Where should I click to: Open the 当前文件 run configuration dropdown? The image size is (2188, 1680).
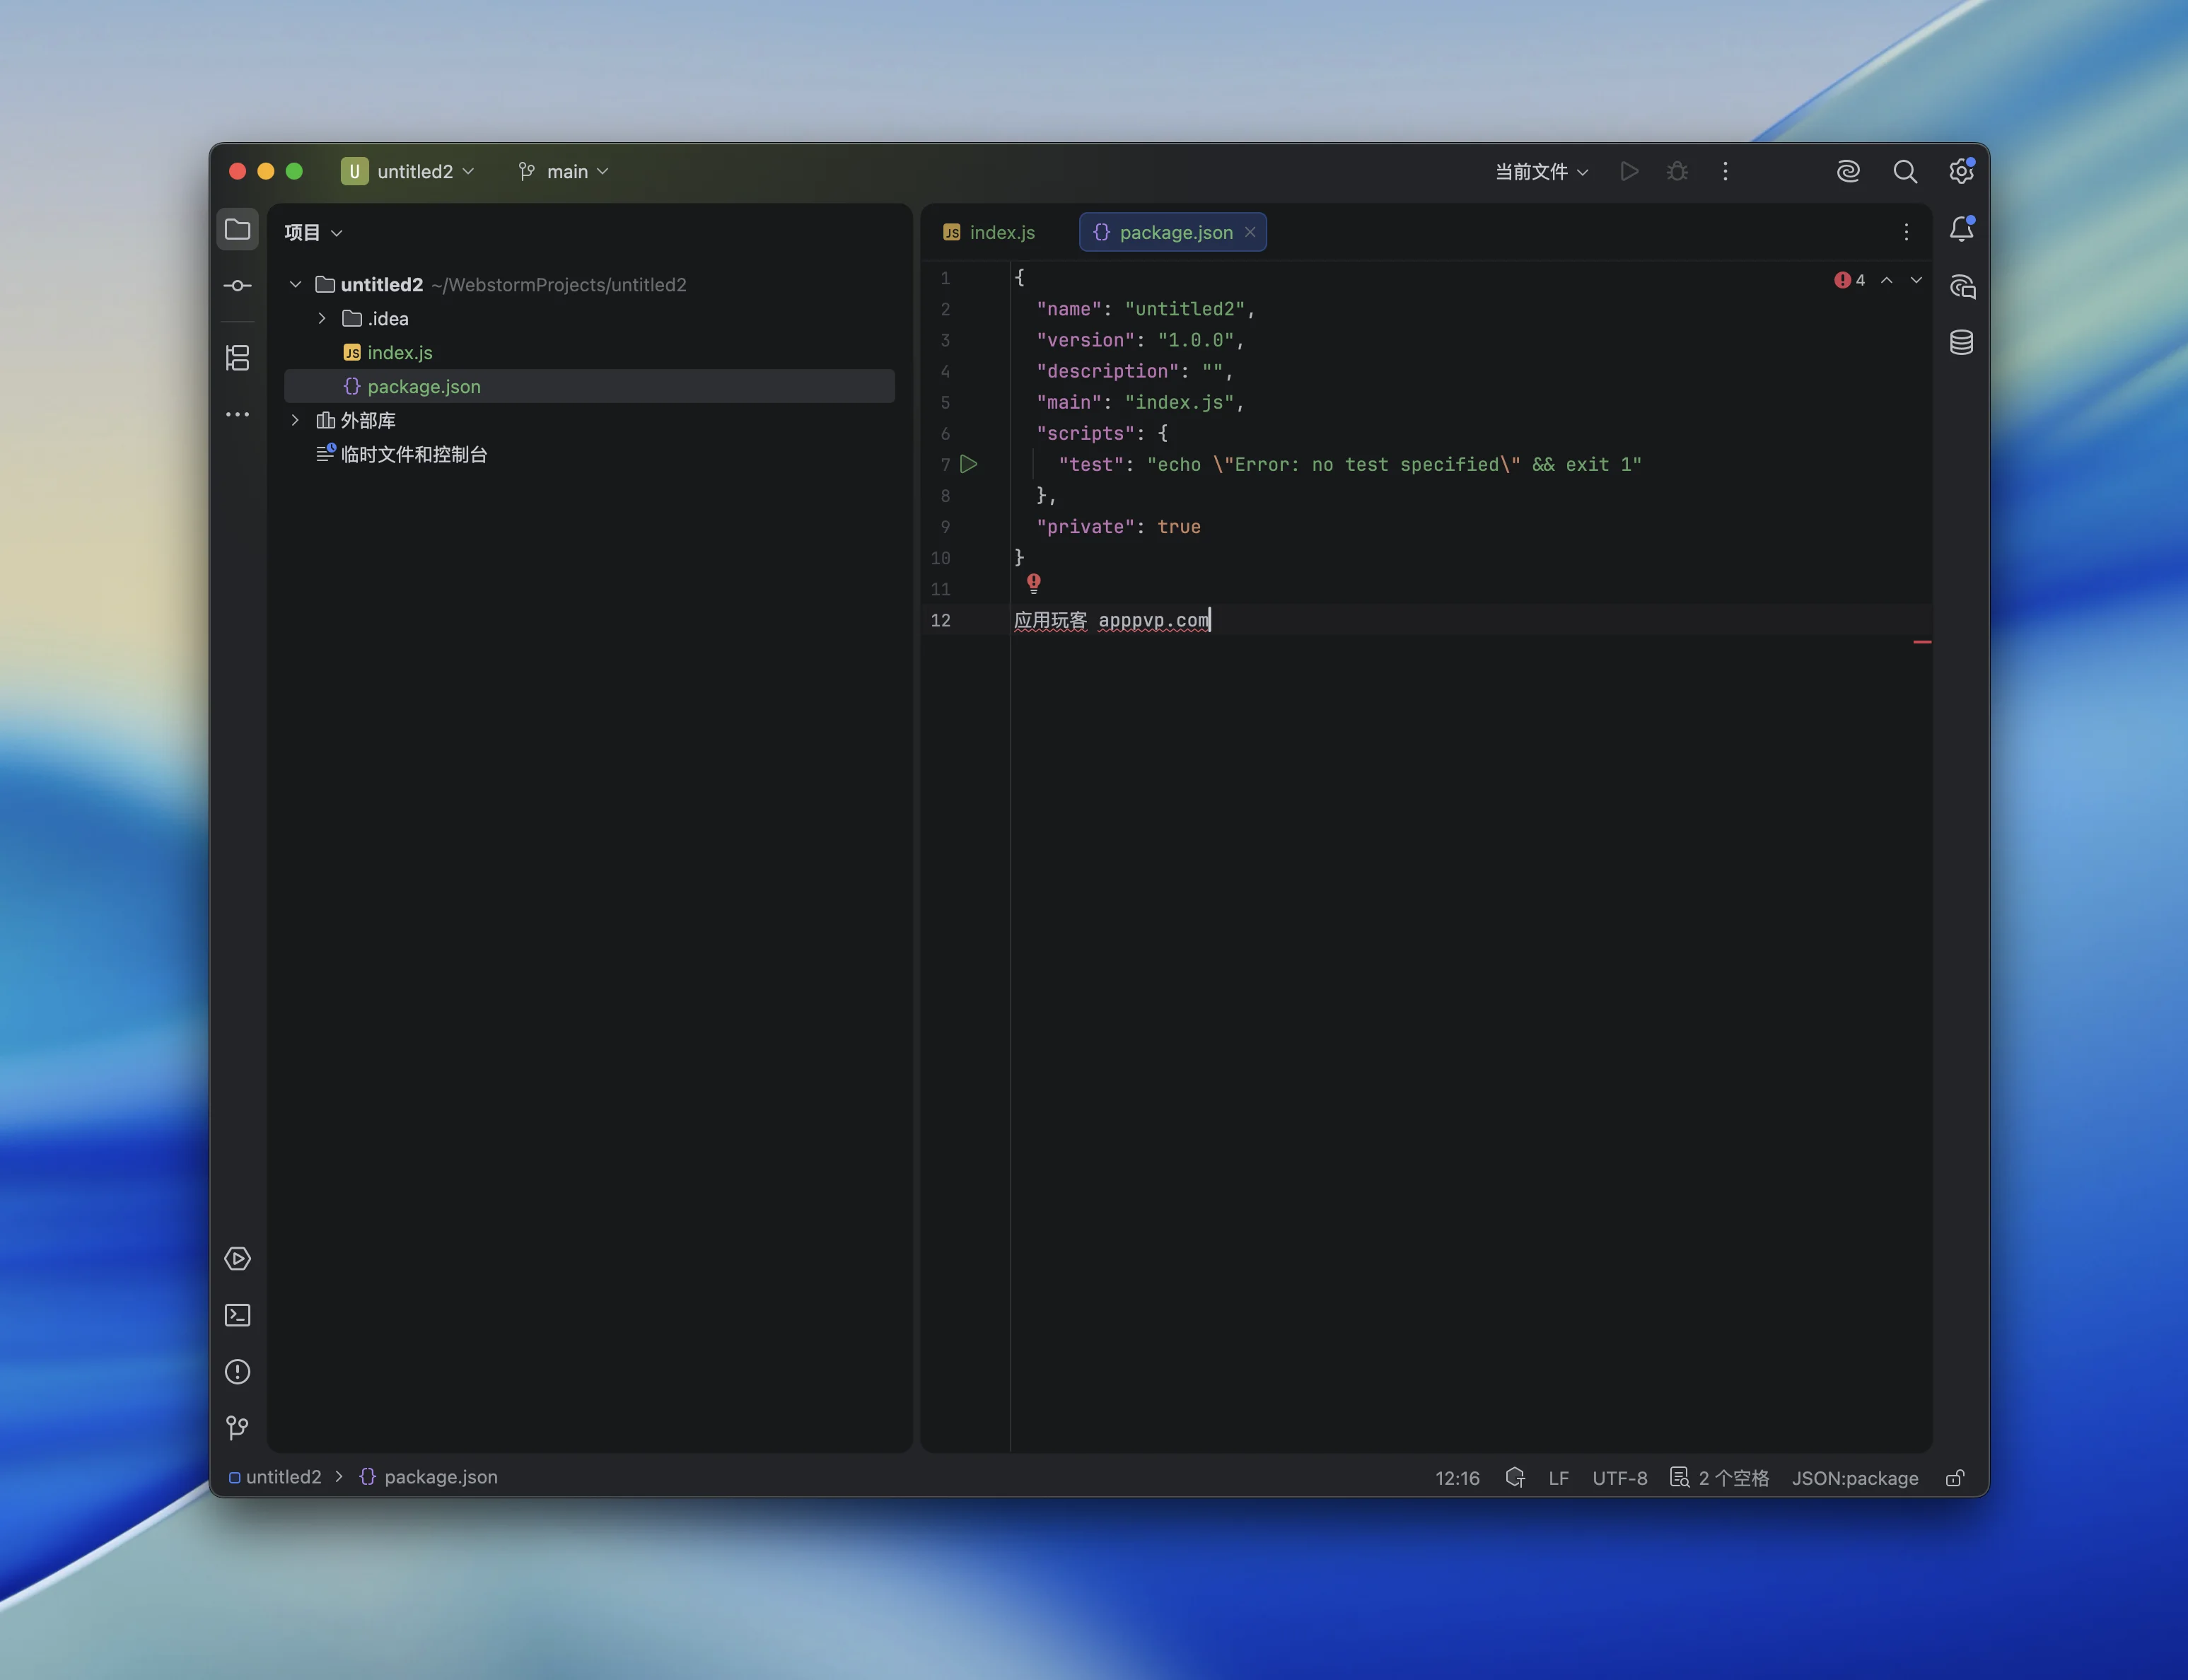(1541, 172)
